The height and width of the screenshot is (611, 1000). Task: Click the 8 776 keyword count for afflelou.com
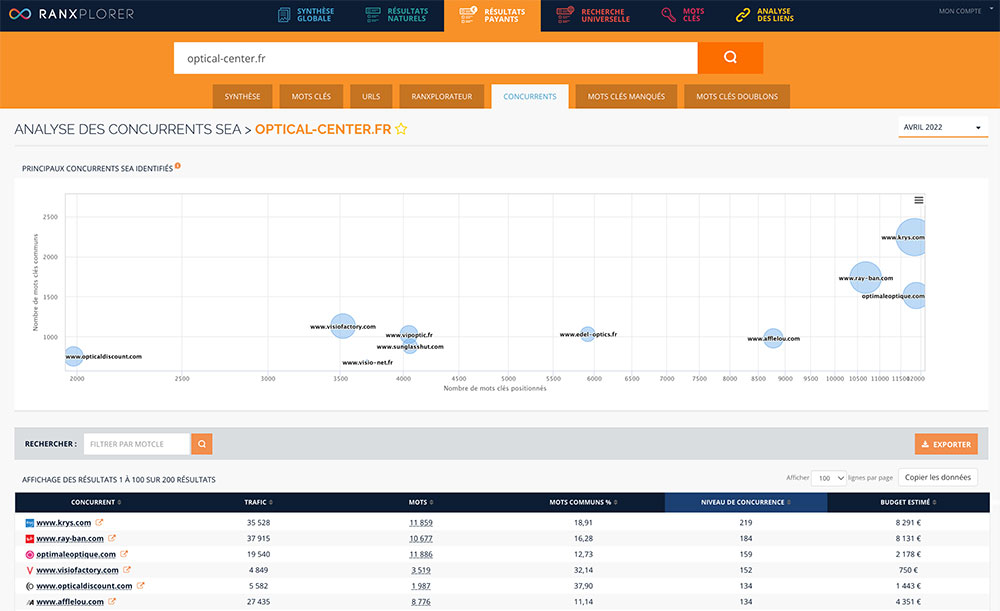coord(421,602)
